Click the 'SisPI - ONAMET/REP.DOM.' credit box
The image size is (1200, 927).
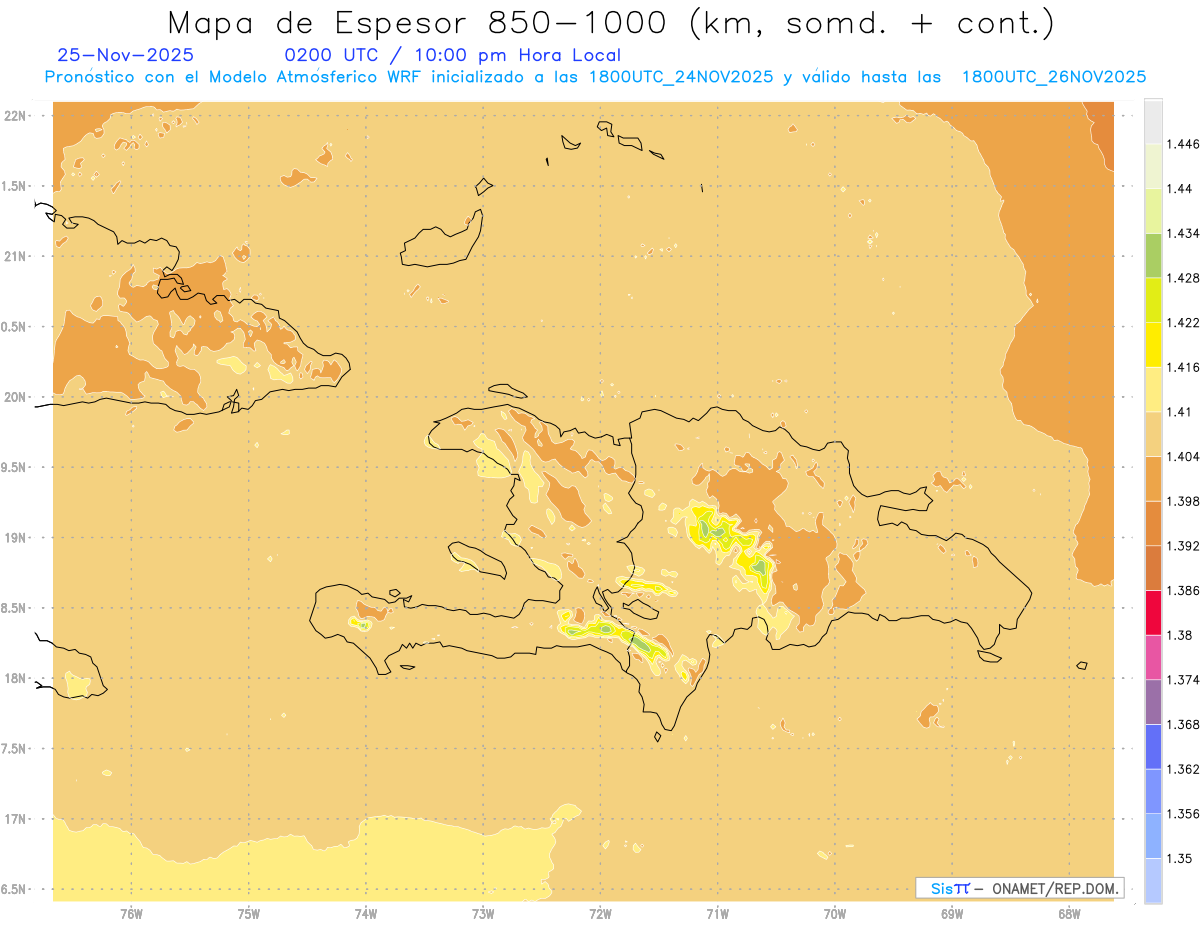(x=1020, y=888)
